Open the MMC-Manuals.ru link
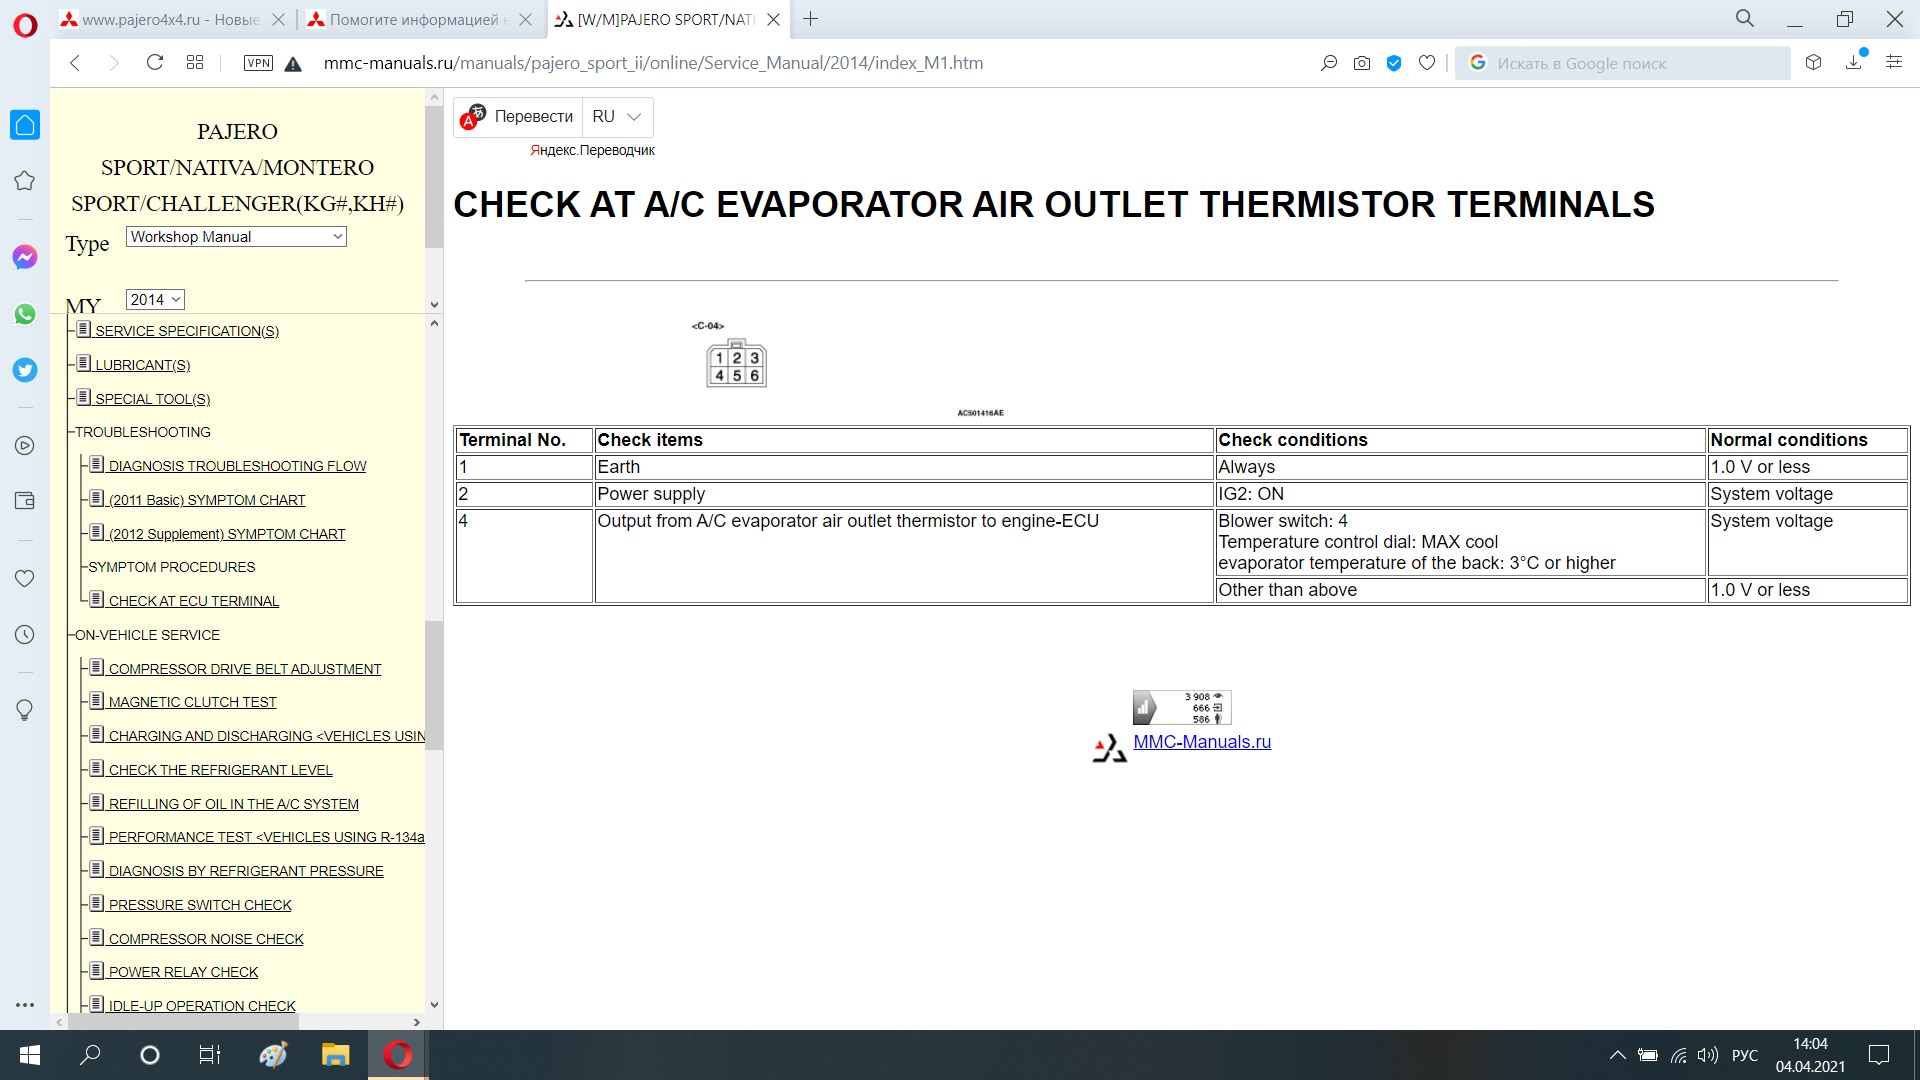Screen dimensions: 1920x1080 tap(1201, 742)
